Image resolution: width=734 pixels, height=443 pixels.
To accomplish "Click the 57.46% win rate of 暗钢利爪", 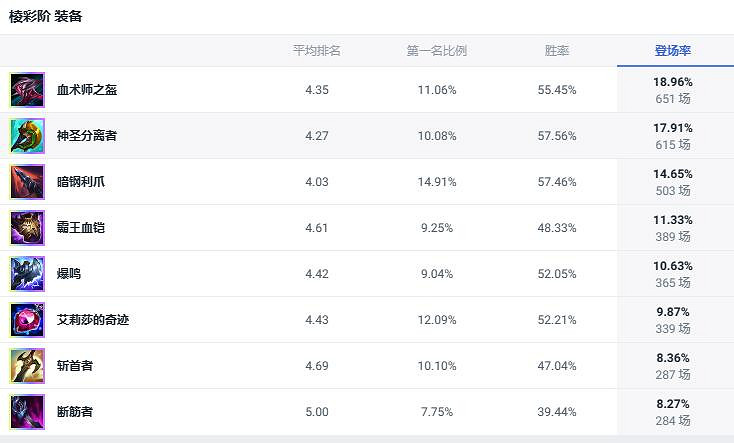I will 557,182.
